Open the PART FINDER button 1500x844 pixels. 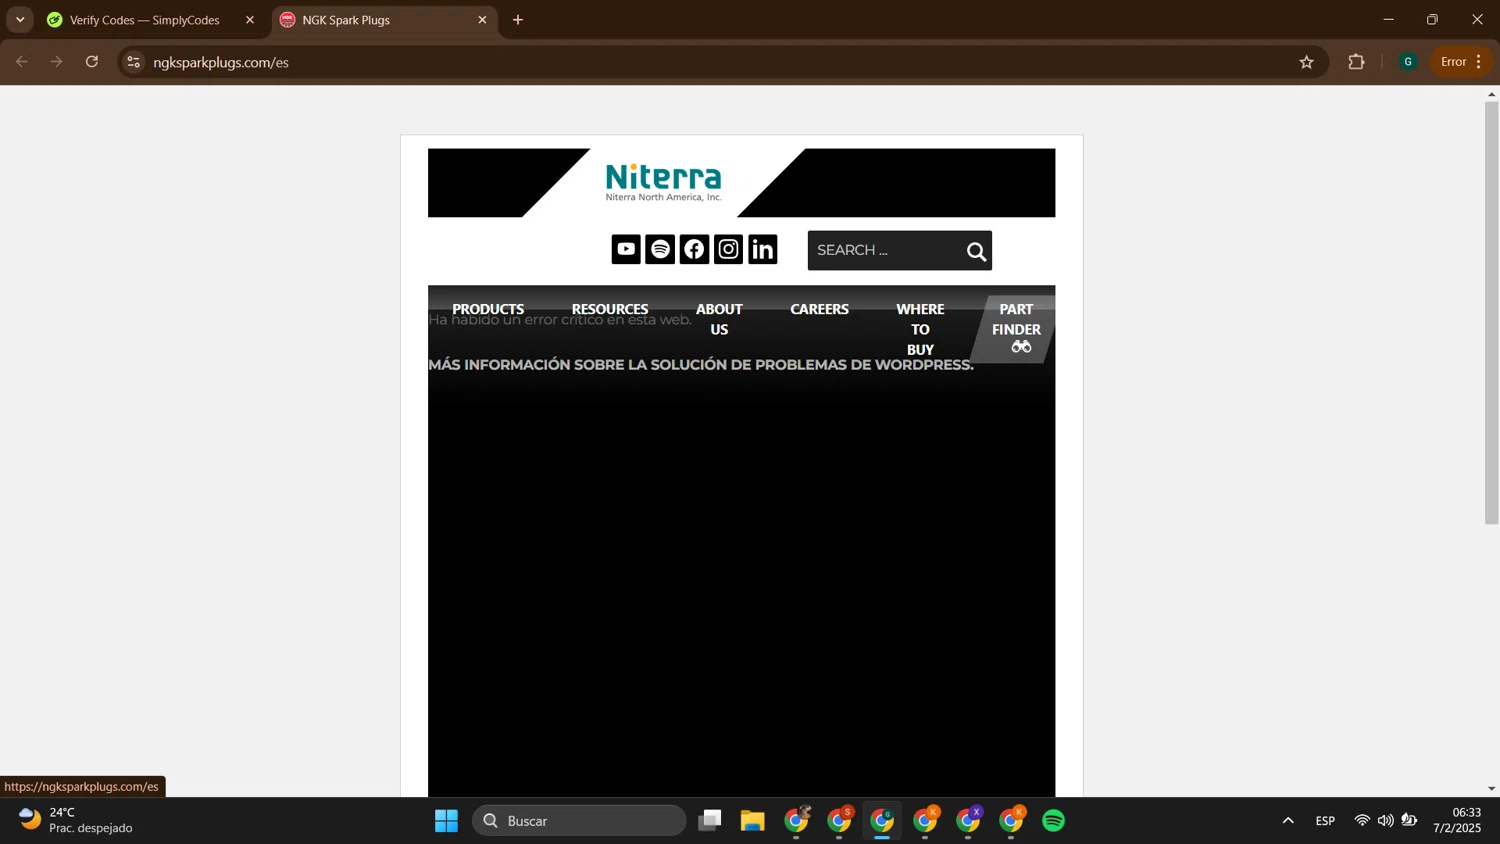1015,328
